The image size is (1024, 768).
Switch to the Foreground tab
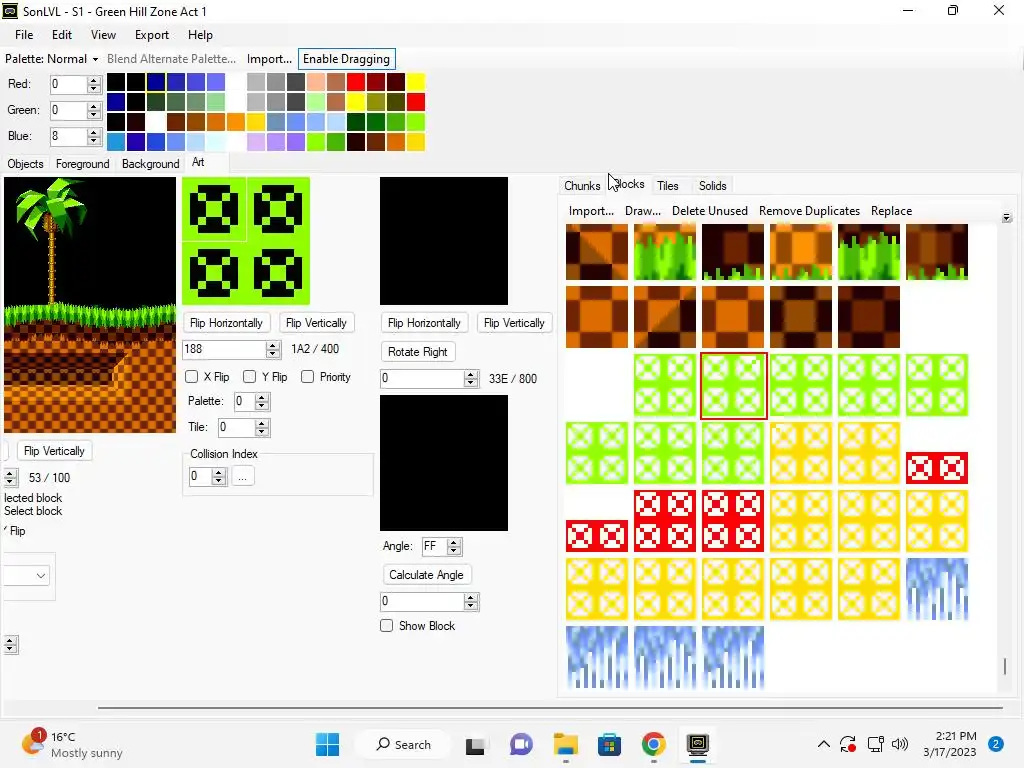(82, 164)
